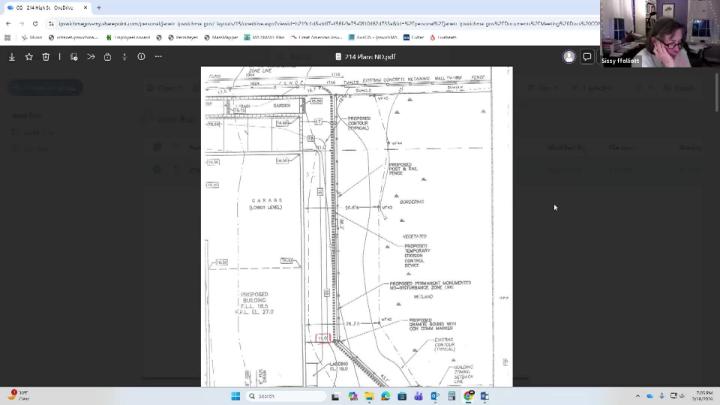Delete the file using the trash icon

pos(46,57)
